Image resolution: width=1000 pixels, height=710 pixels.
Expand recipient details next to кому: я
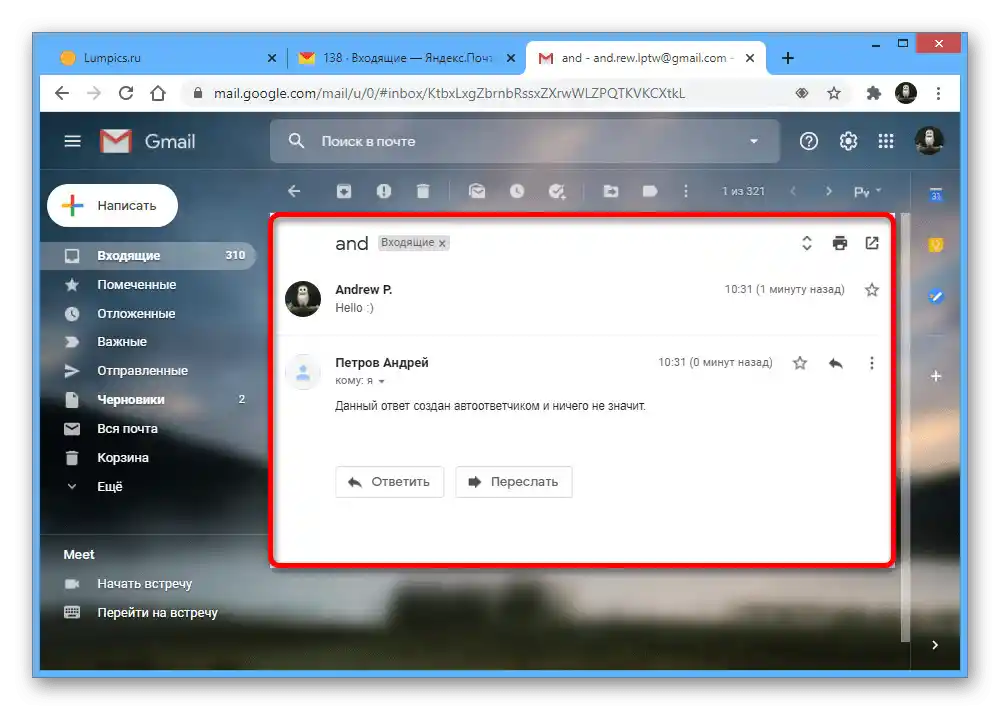tap(381, 381)
